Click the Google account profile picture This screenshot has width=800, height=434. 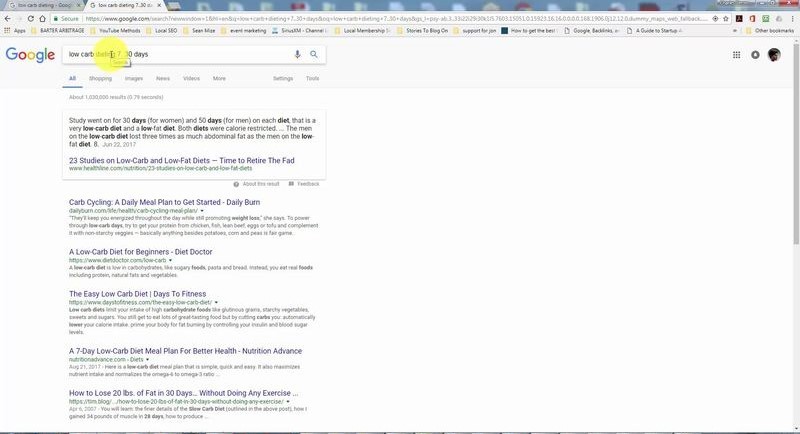tap(774, 55)
